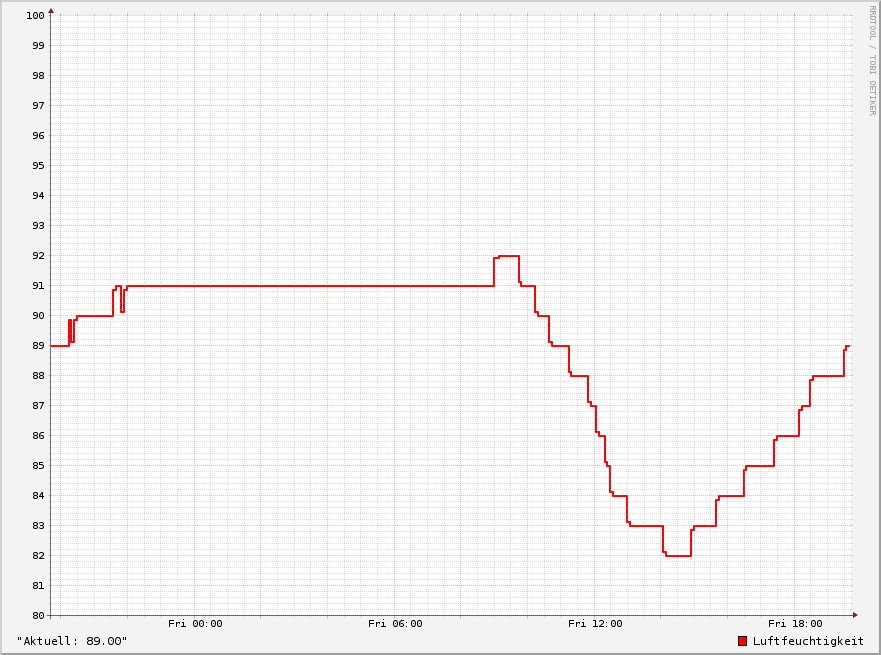Click the 90 y-axis label

click(x=38, y=316)
